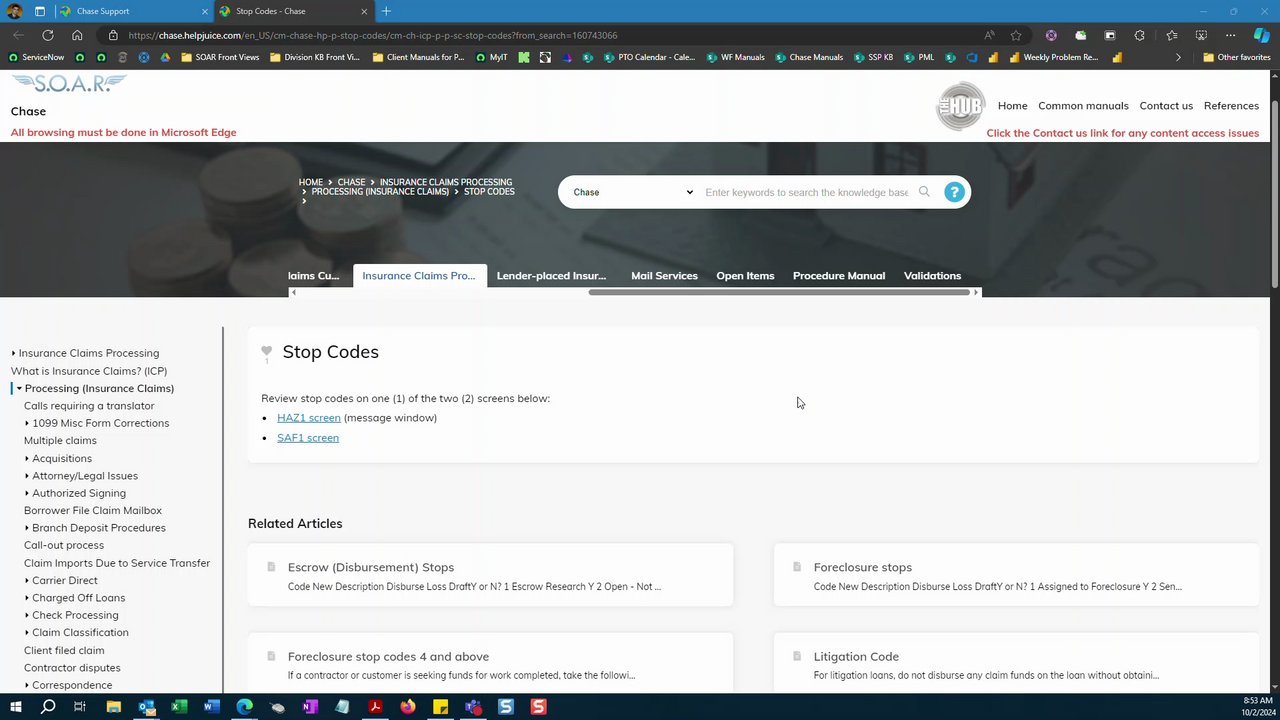
Task: Click the blue help question mark icon
Action: 954,192
